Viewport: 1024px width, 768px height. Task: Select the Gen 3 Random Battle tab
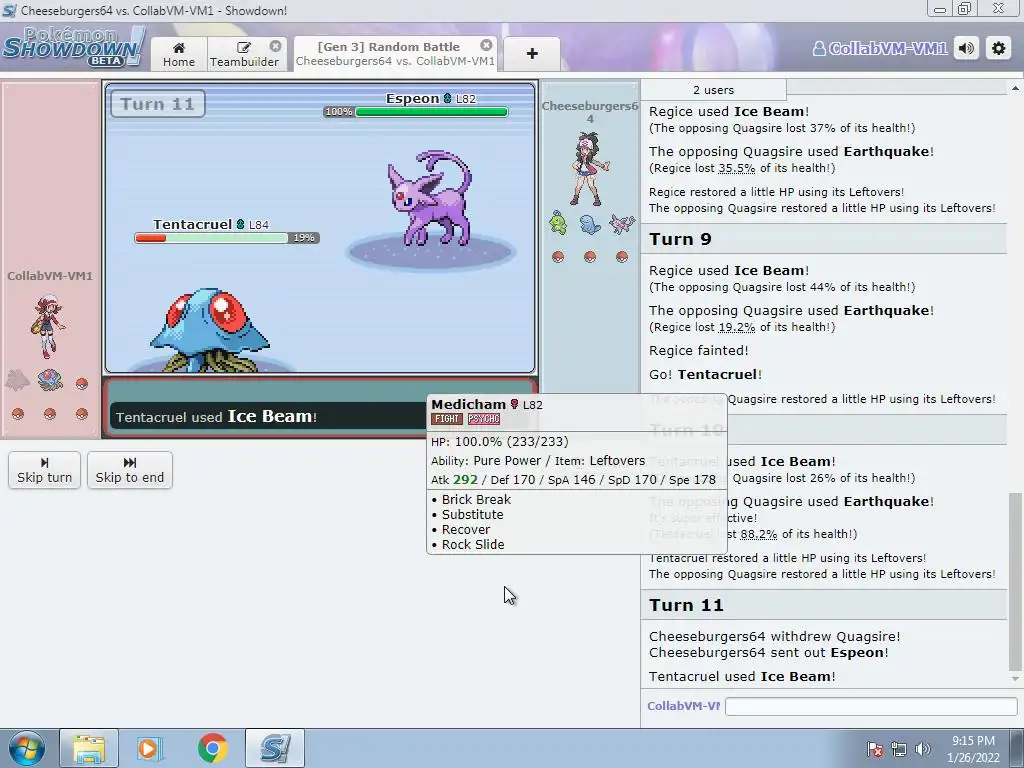(x=394, y=54)
